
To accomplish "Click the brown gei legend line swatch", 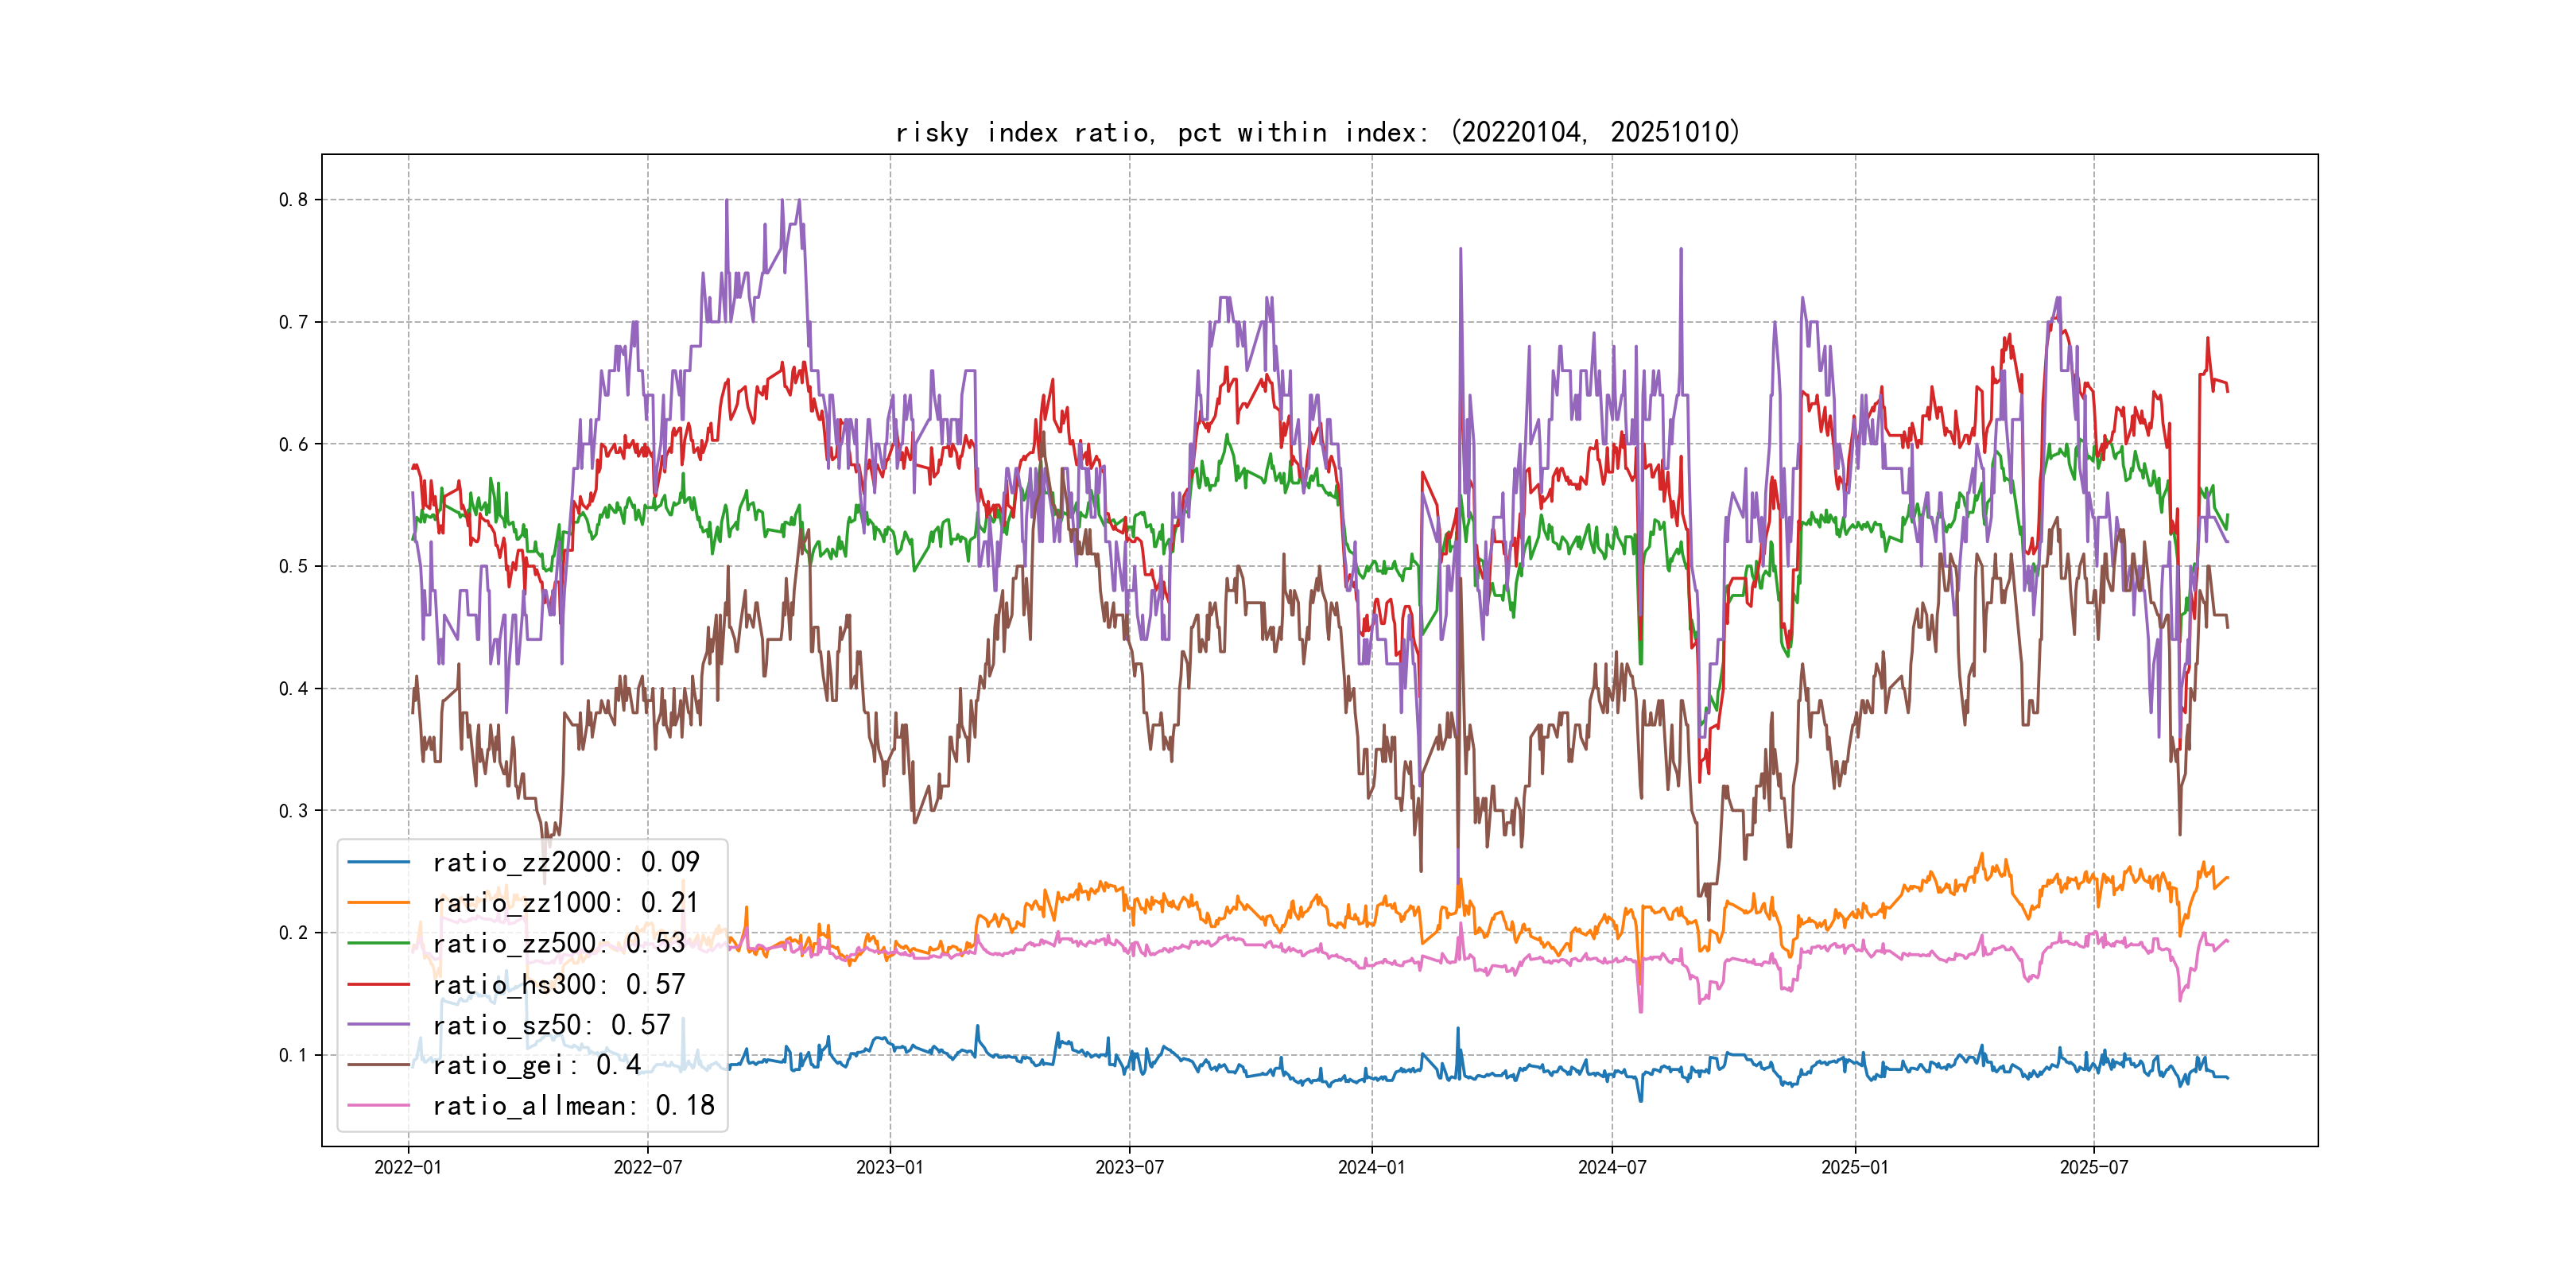I will click(378, 1065).
